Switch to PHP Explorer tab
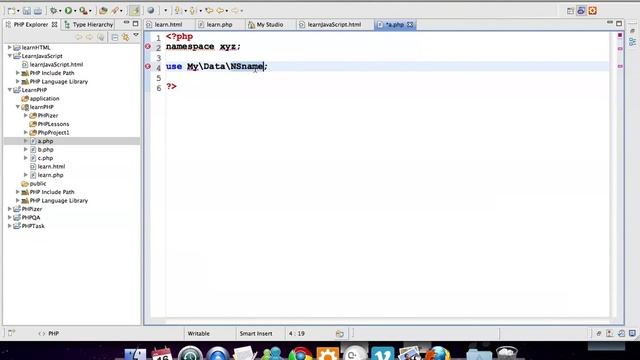This screenshot has height=360, width=640. pyautogui.click(x=31, y=24)
